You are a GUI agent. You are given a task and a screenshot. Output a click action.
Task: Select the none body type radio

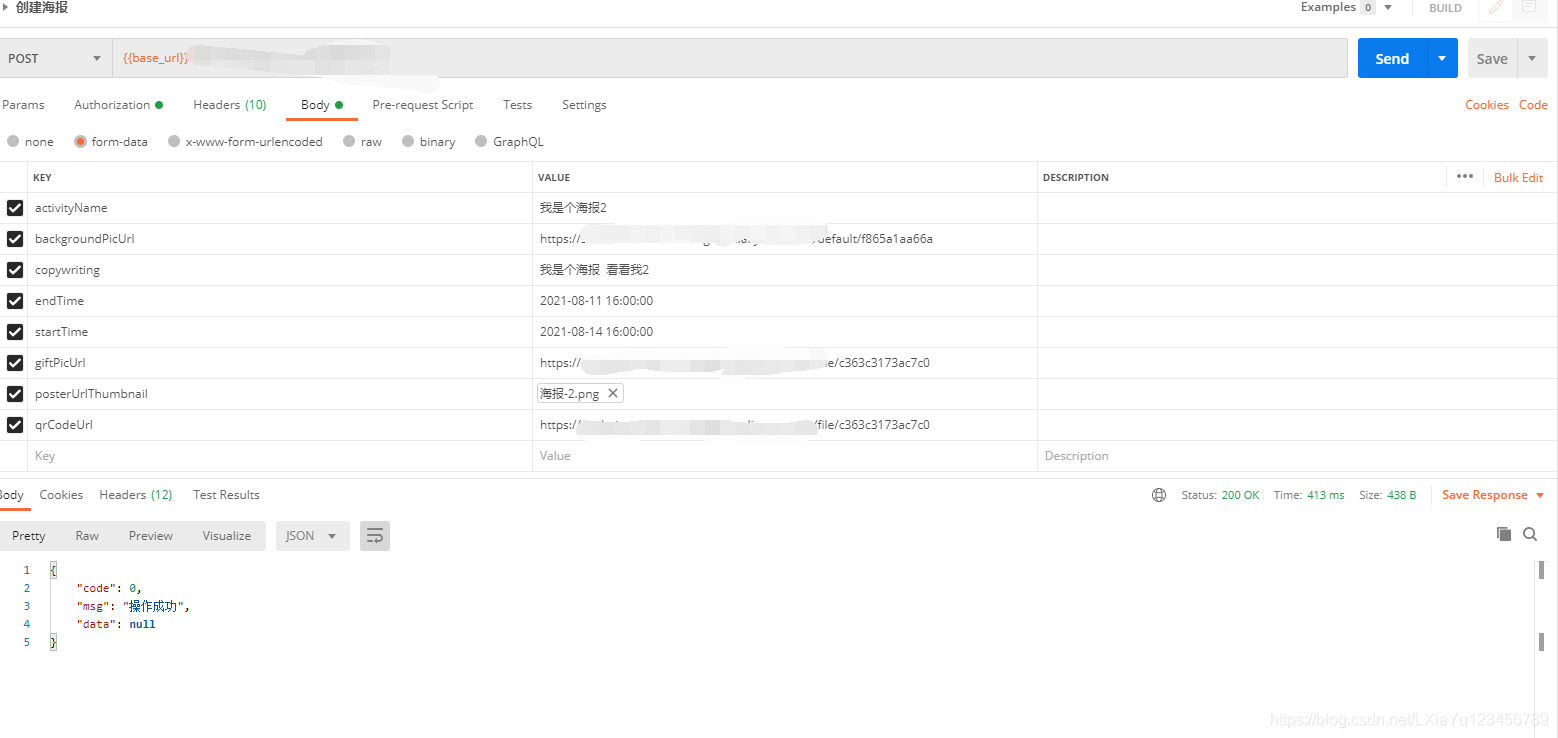click(x=13, y=142)
